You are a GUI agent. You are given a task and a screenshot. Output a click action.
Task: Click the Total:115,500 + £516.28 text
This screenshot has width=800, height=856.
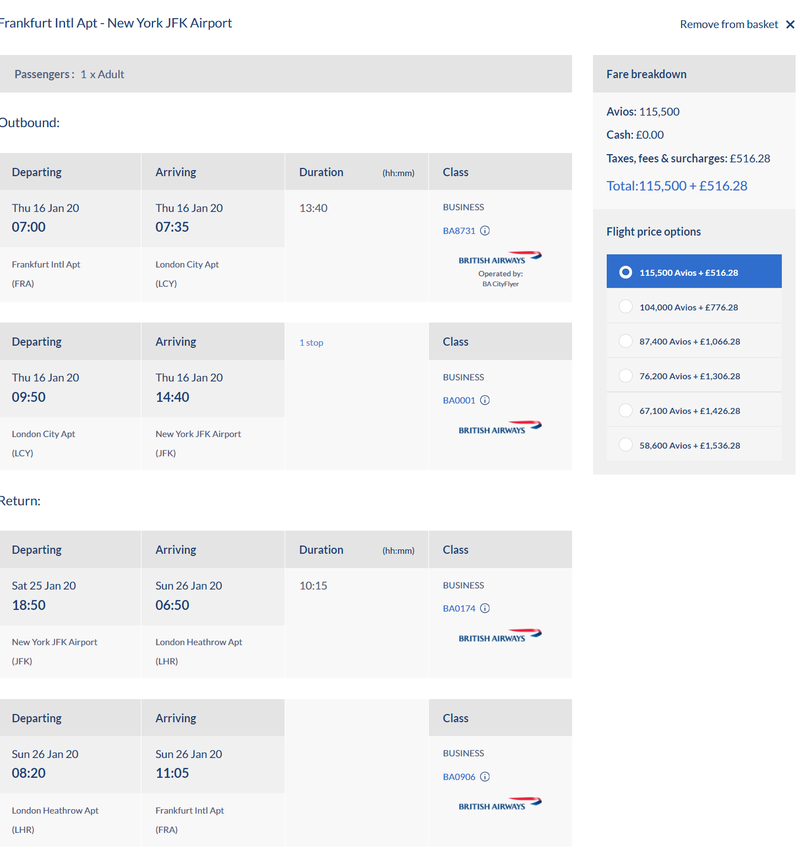[x=677, y=186]
